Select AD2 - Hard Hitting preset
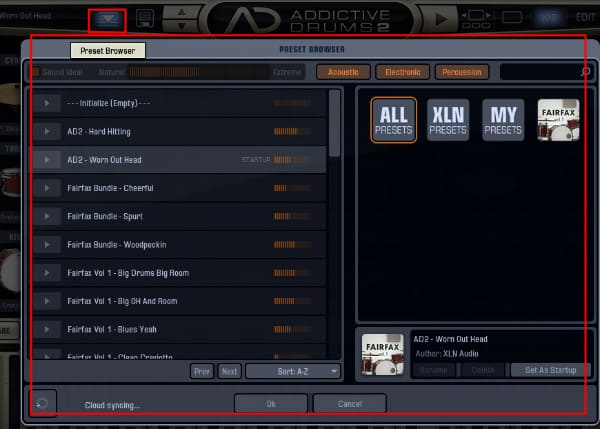 tap(179, 132)
